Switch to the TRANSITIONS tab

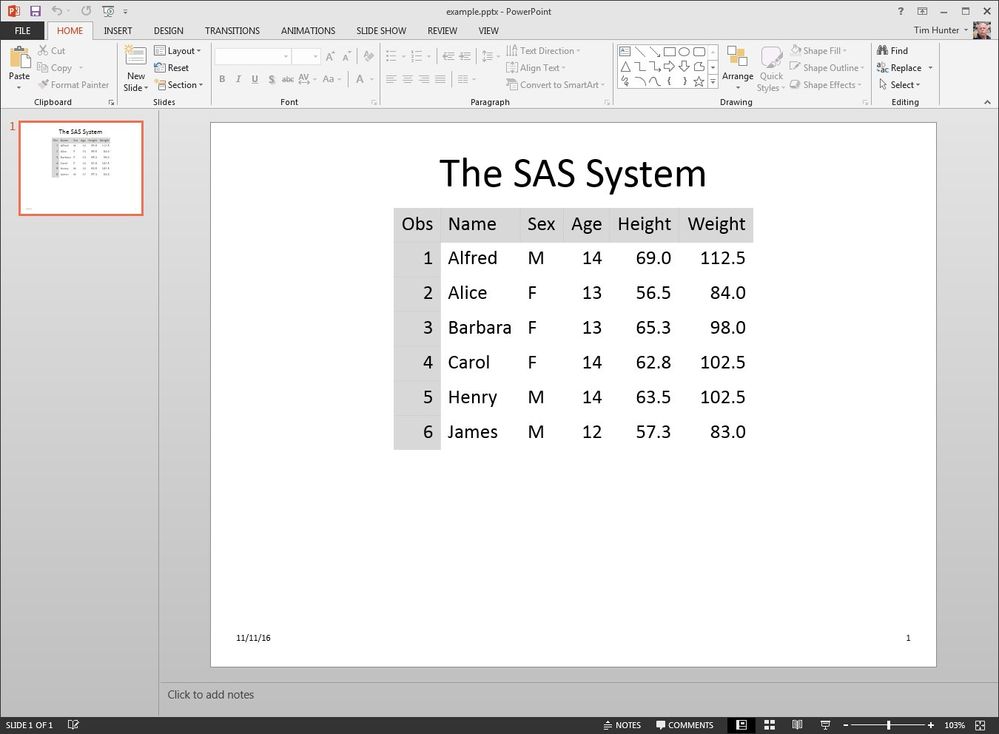point(232,31)
